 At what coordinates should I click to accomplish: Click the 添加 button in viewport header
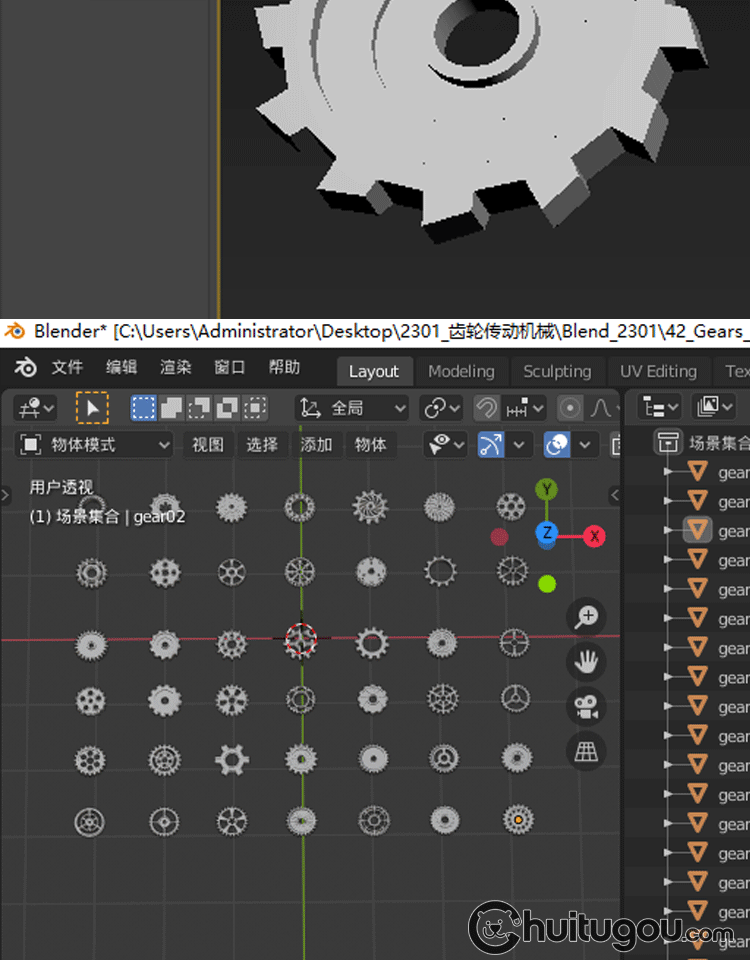[316, 444]
